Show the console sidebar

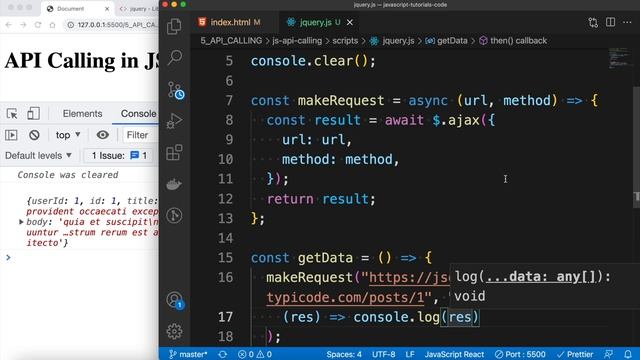11,135
